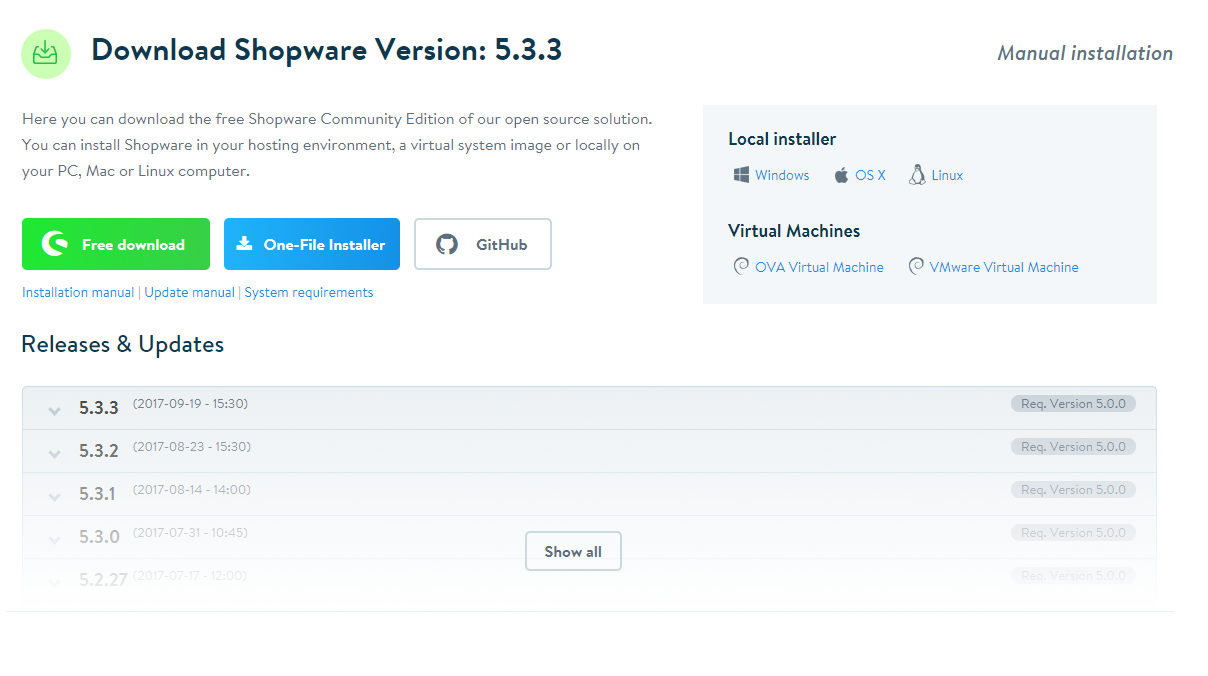The width and height of the screenshot is (1208, 676).
Task: Expand the 5.3.2 release row chevron
Action: 54,453
